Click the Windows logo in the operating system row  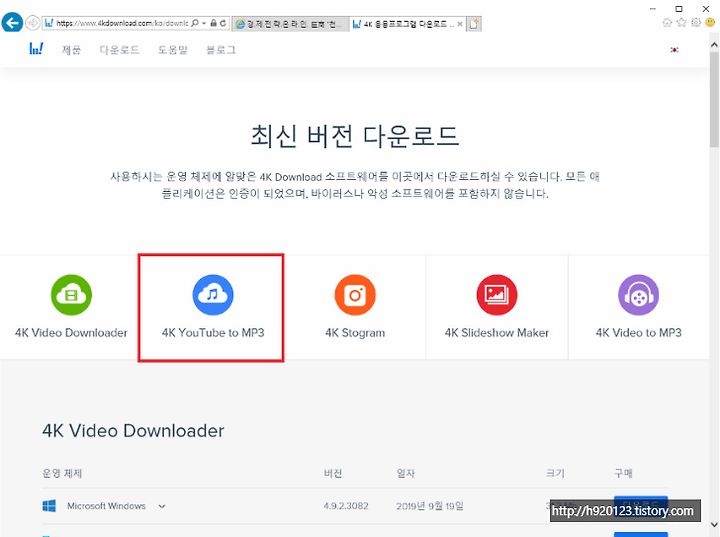coord(49,506)
